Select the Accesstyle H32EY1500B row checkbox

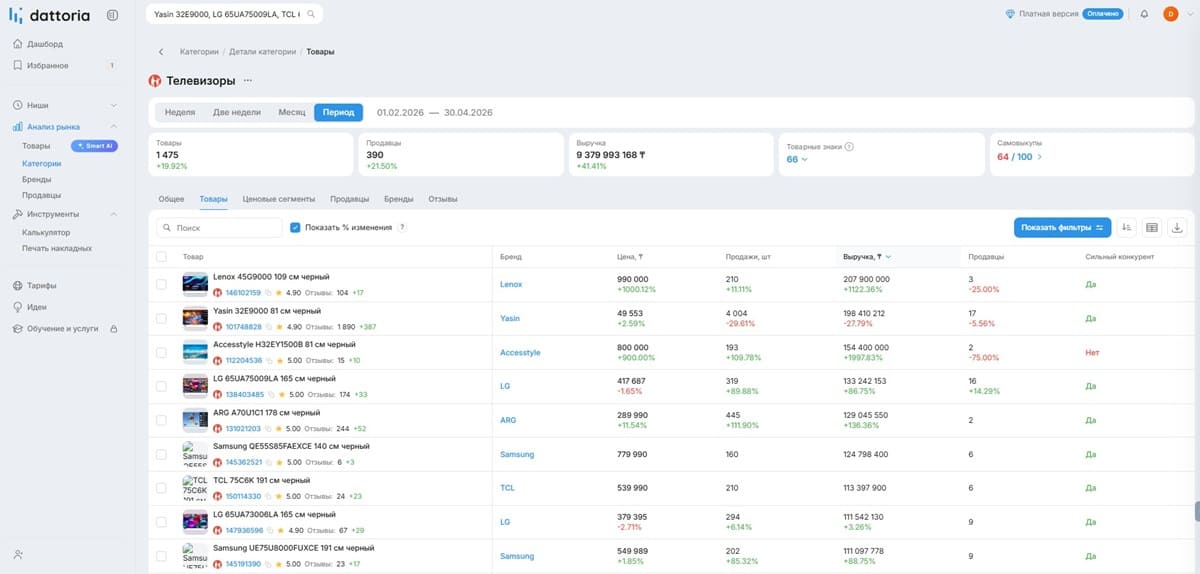click(x=162, y=352)
